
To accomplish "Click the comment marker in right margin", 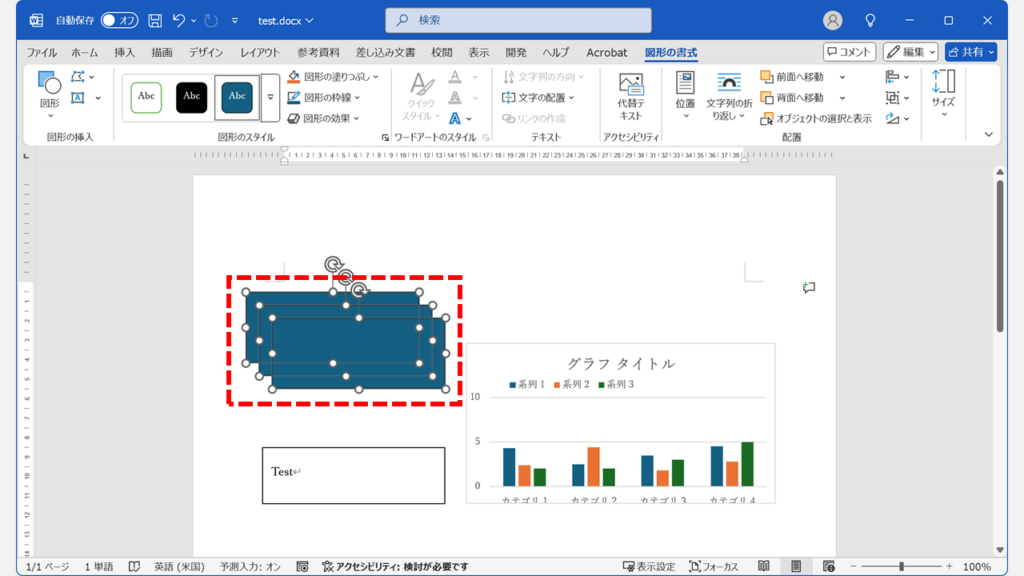I will [x=809, y=287].
